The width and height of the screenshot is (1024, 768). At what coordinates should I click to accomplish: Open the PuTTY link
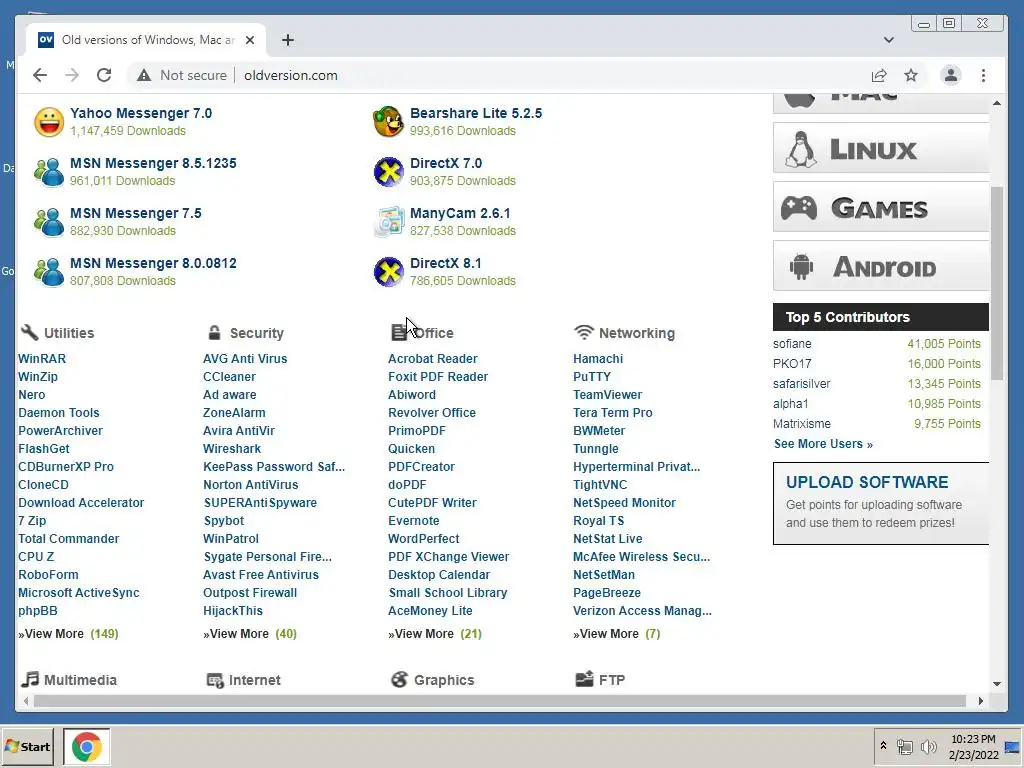pos(592,377)
